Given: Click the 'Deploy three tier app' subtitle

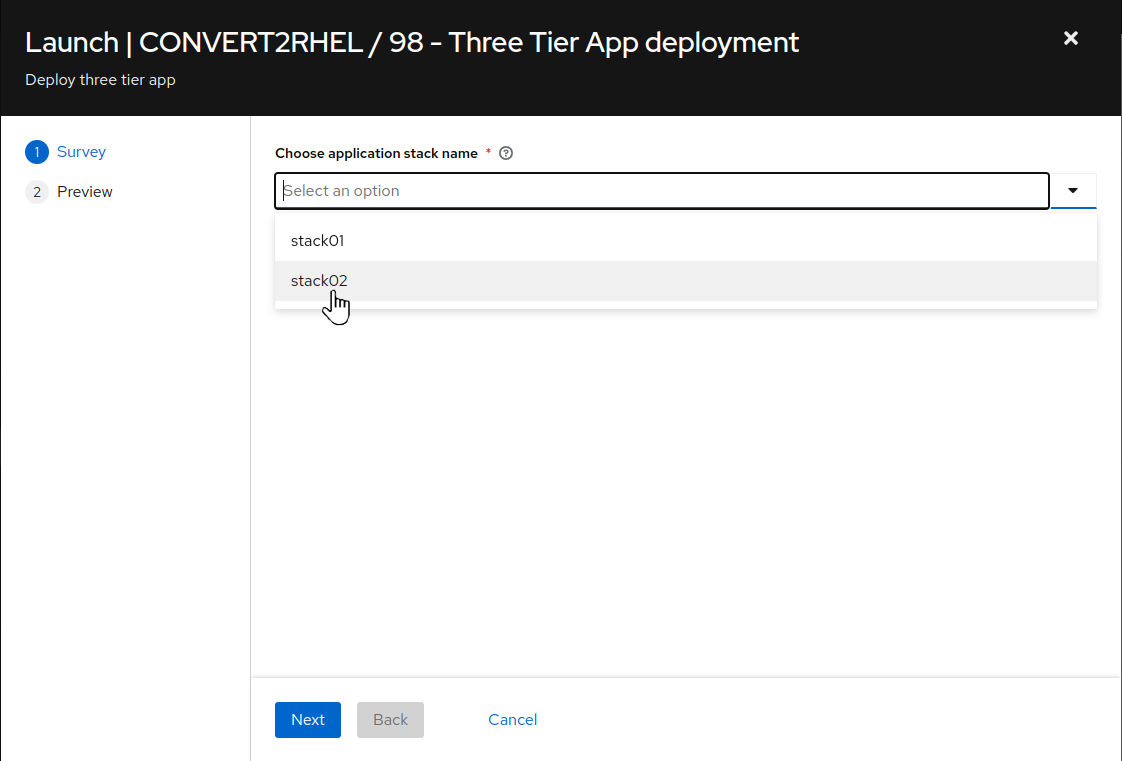Looking at the screenshot, I should click(x=100, y=80).
